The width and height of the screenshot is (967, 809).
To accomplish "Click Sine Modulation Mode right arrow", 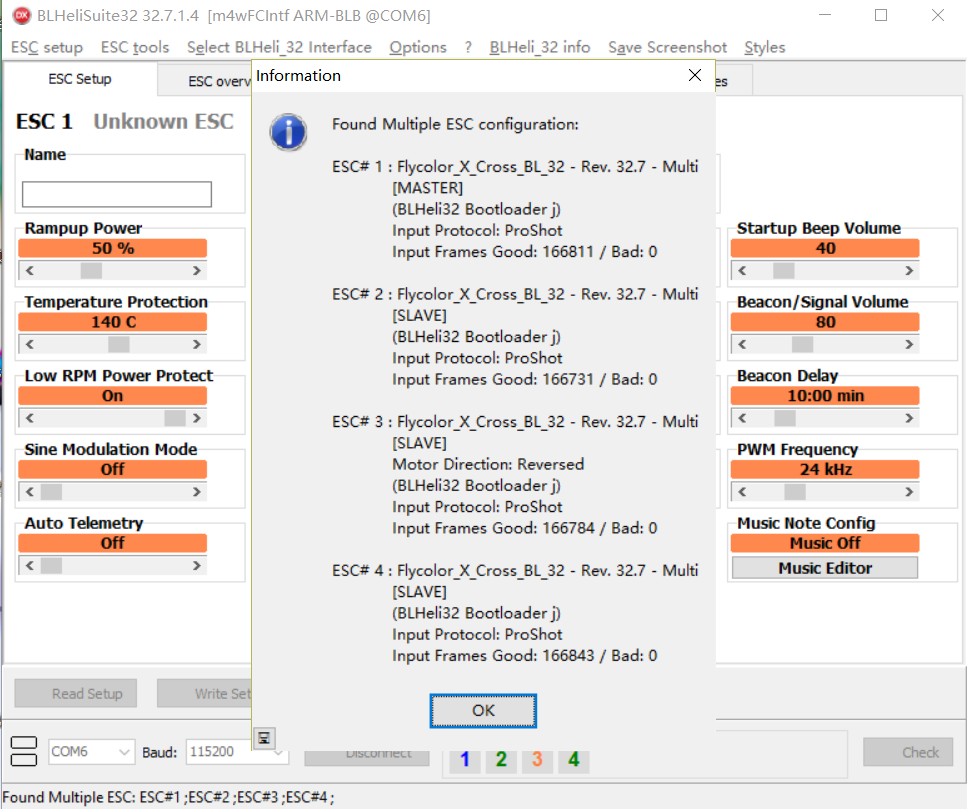I will coord(197,491).
